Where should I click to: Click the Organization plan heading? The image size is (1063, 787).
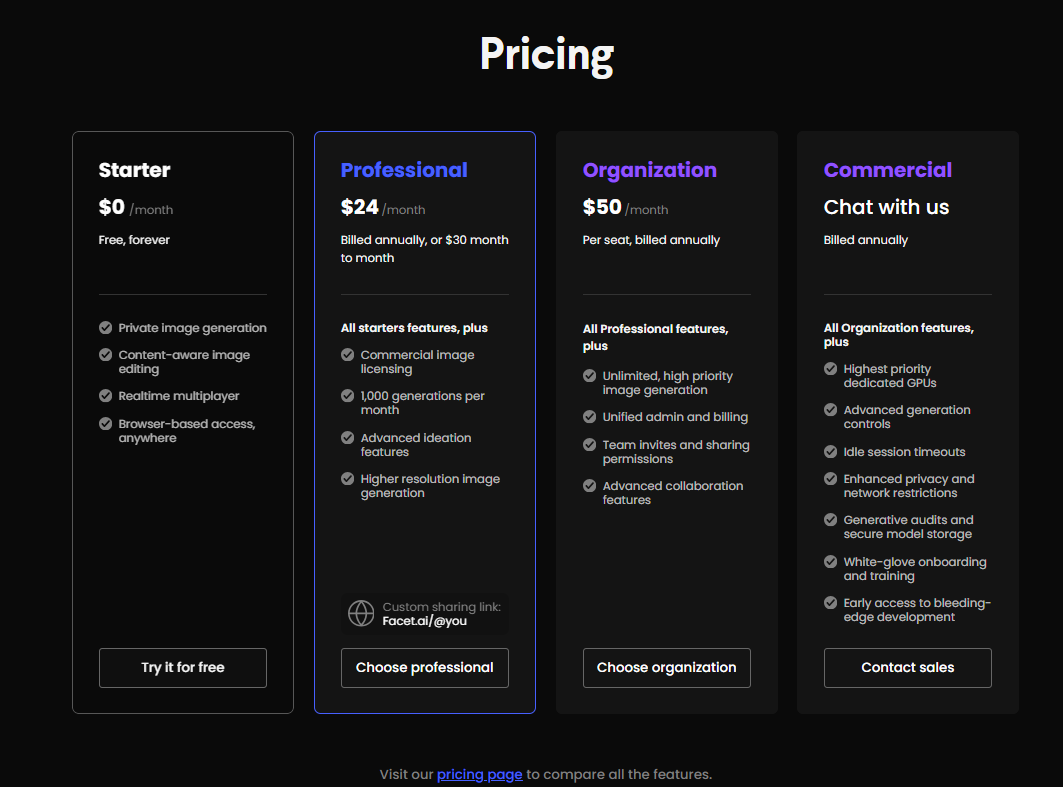pos(649,170)
